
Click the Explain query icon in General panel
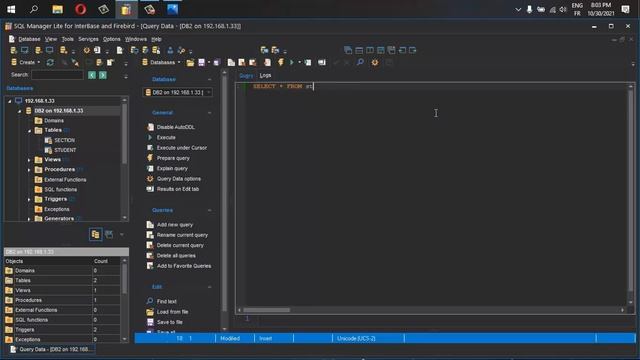tap(150, 168)
